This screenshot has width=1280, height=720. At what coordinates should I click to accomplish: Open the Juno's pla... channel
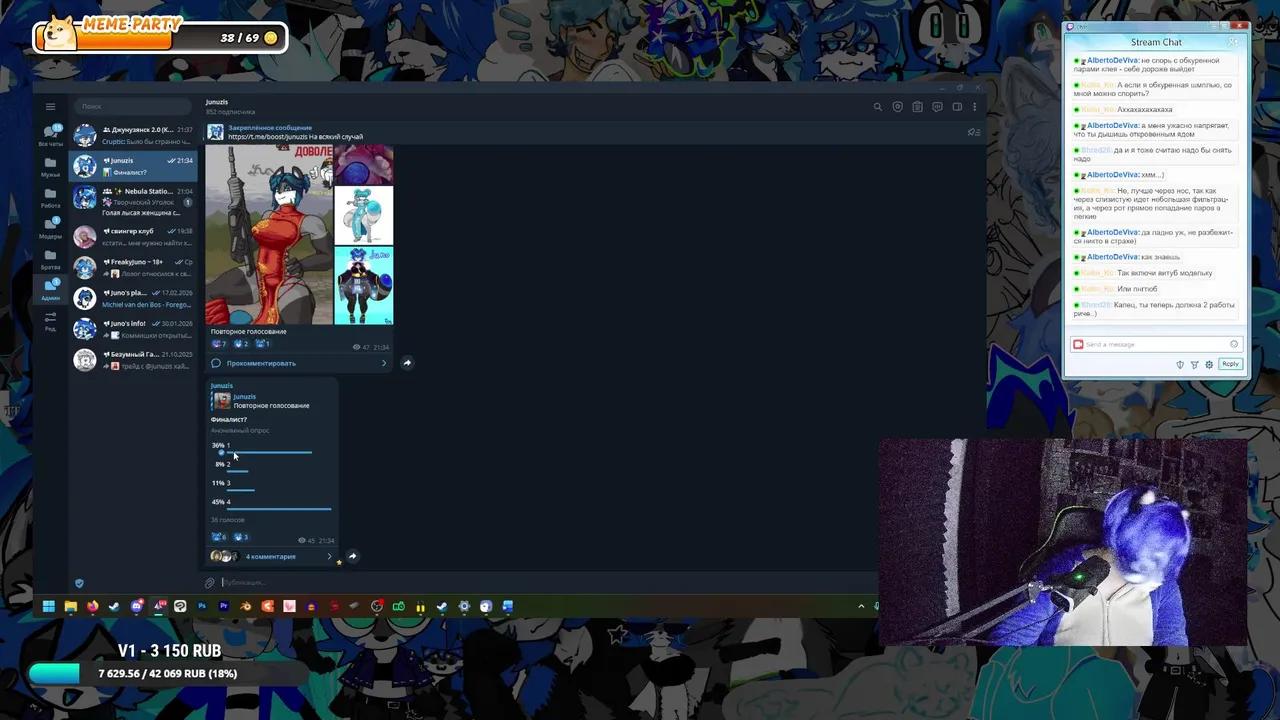133,298
